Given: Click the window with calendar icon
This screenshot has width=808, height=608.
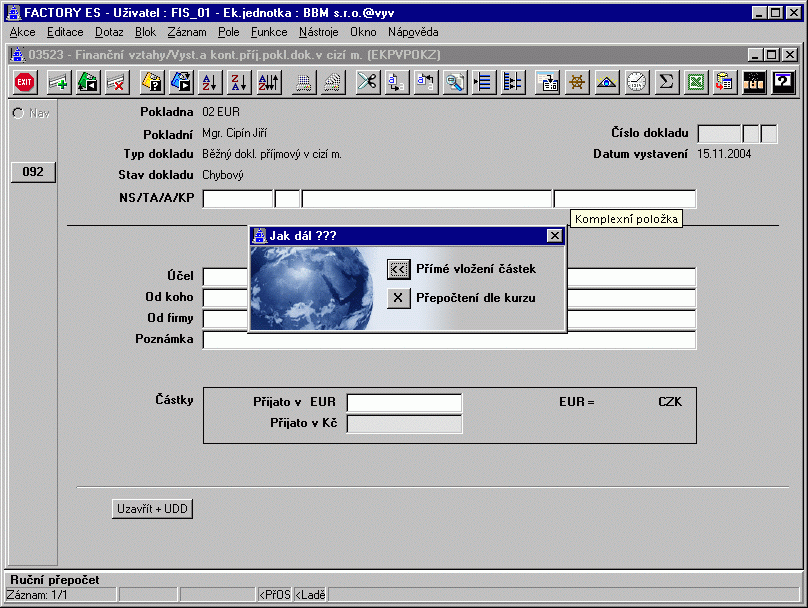Looking at the screenshot, I should pos(548,82).
